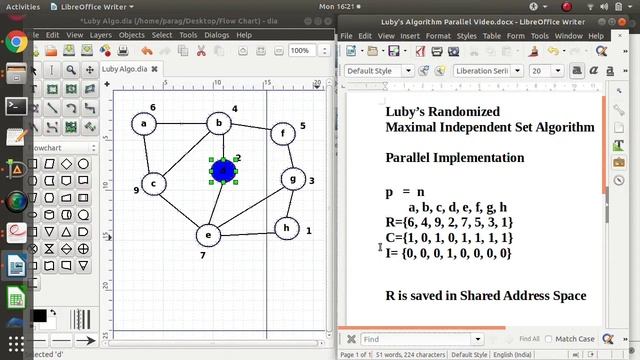Choose the diamond flowchart shape
The image size is (640, 360).
click(66, 164)
